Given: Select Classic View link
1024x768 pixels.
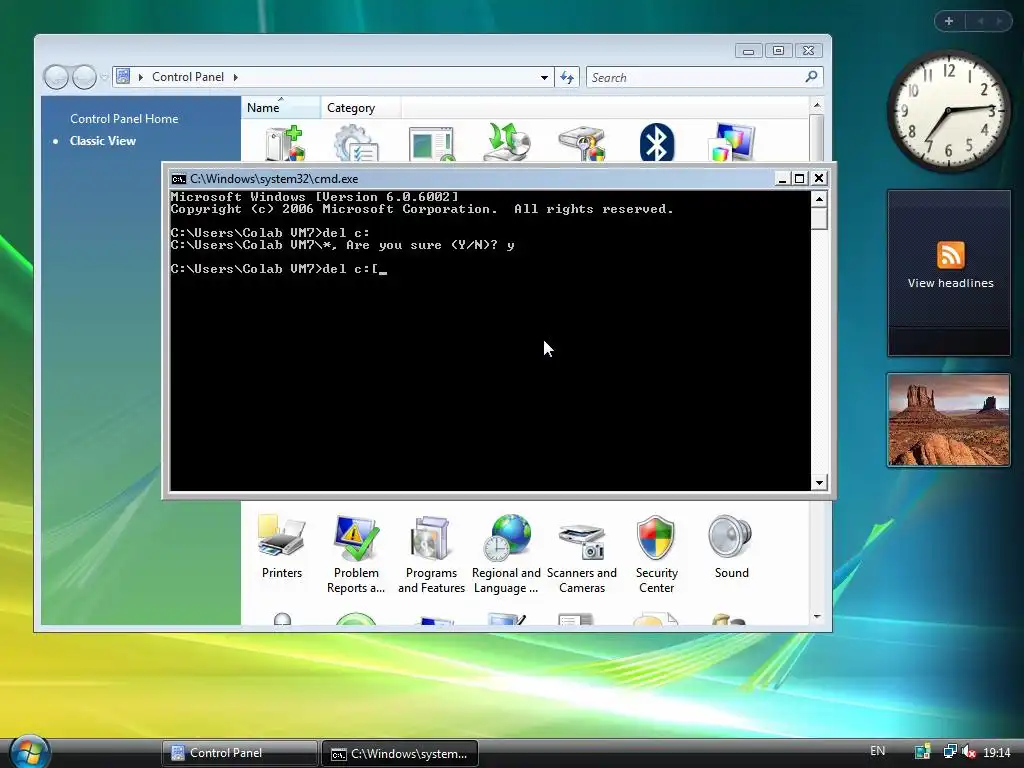Looking at the screenshot, I should coord(103,141).
